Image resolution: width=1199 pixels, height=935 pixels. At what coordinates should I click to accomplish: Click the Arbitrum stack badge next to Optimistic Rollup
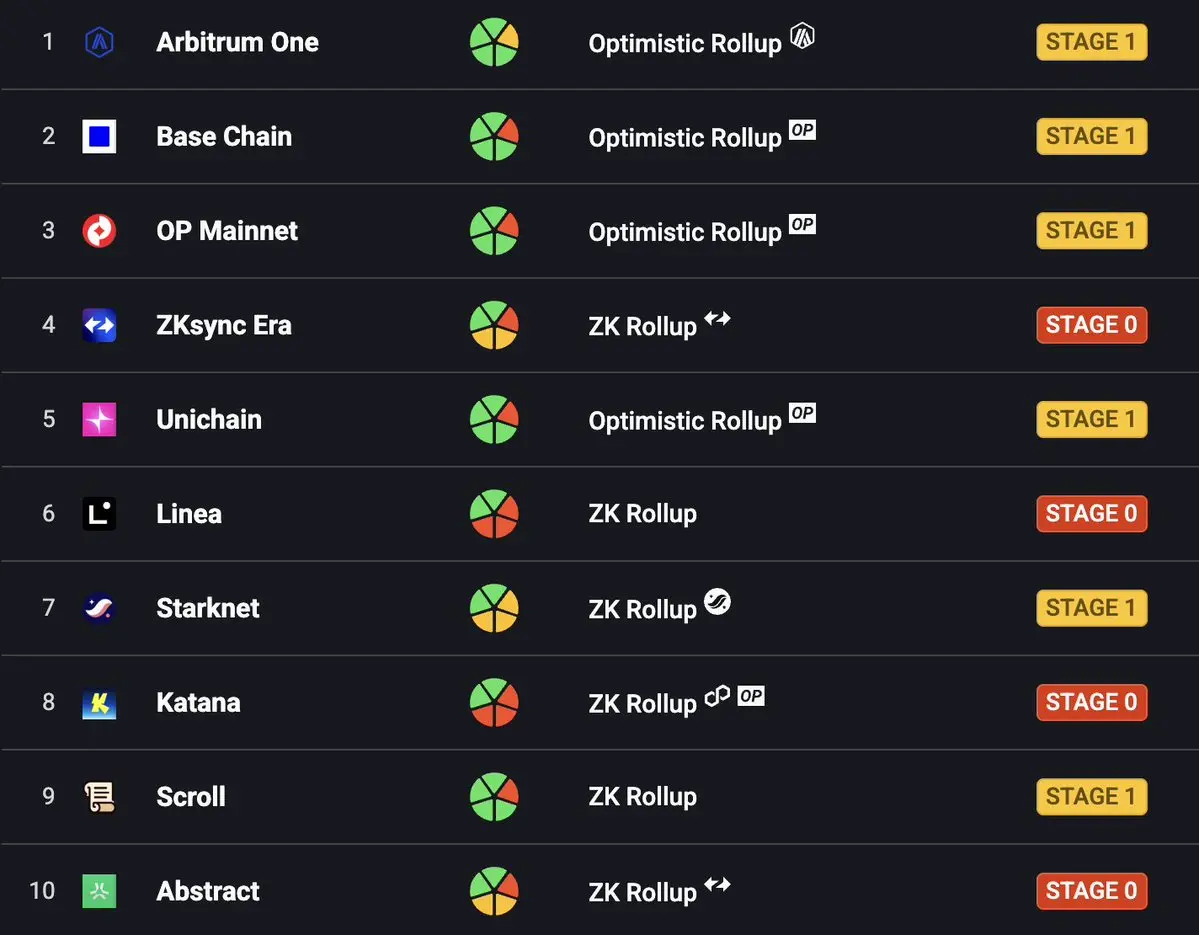802,35
